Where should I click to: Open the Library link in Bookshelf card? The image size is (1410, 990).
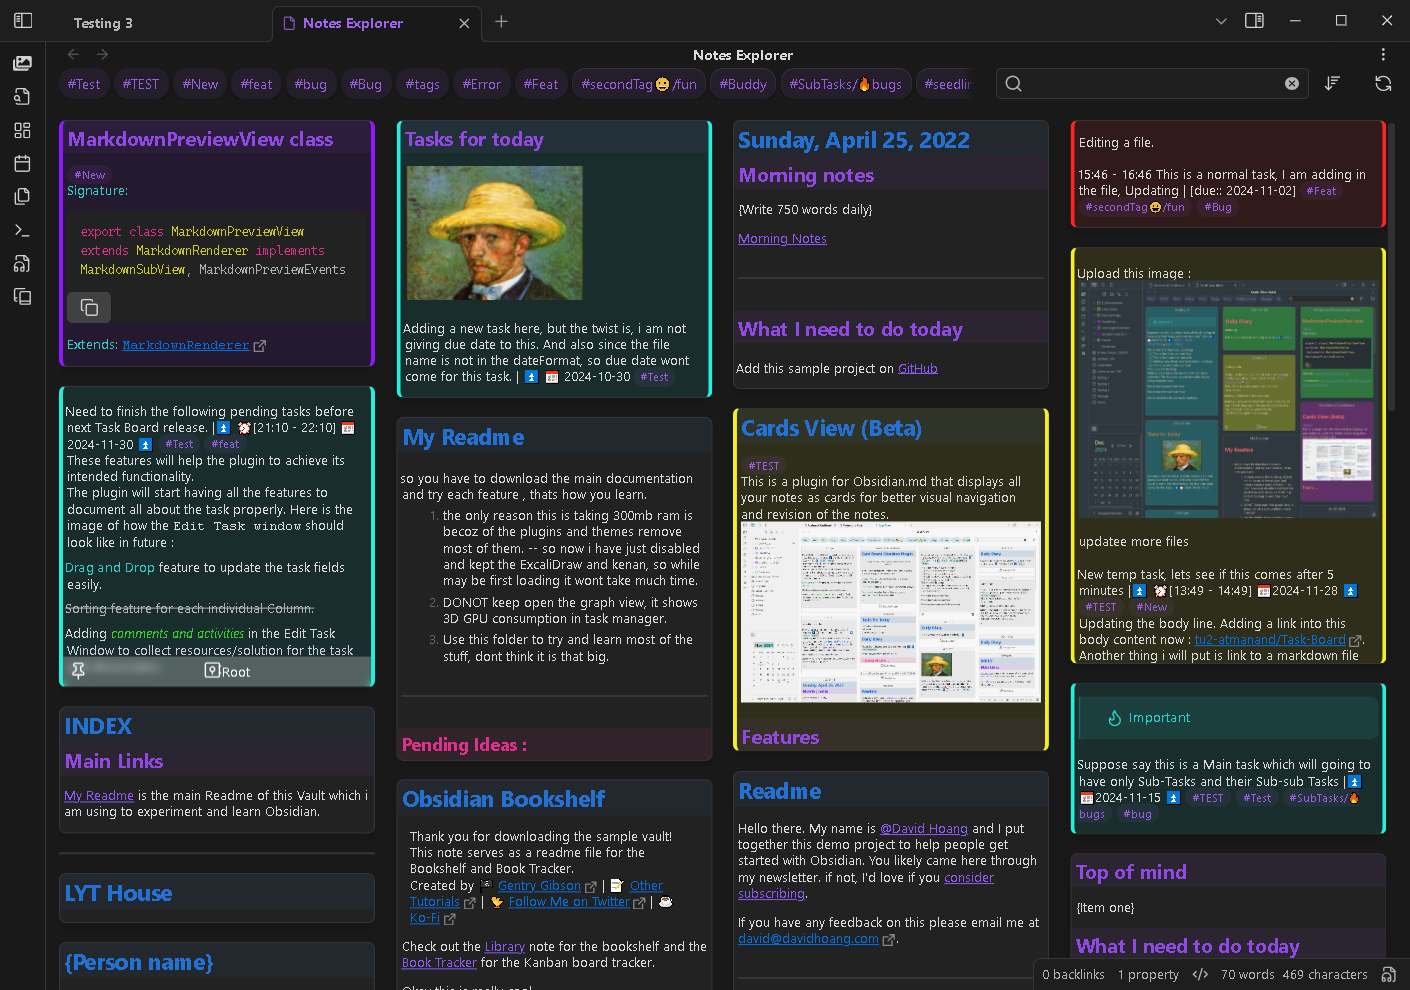click(x=504, y=946)
